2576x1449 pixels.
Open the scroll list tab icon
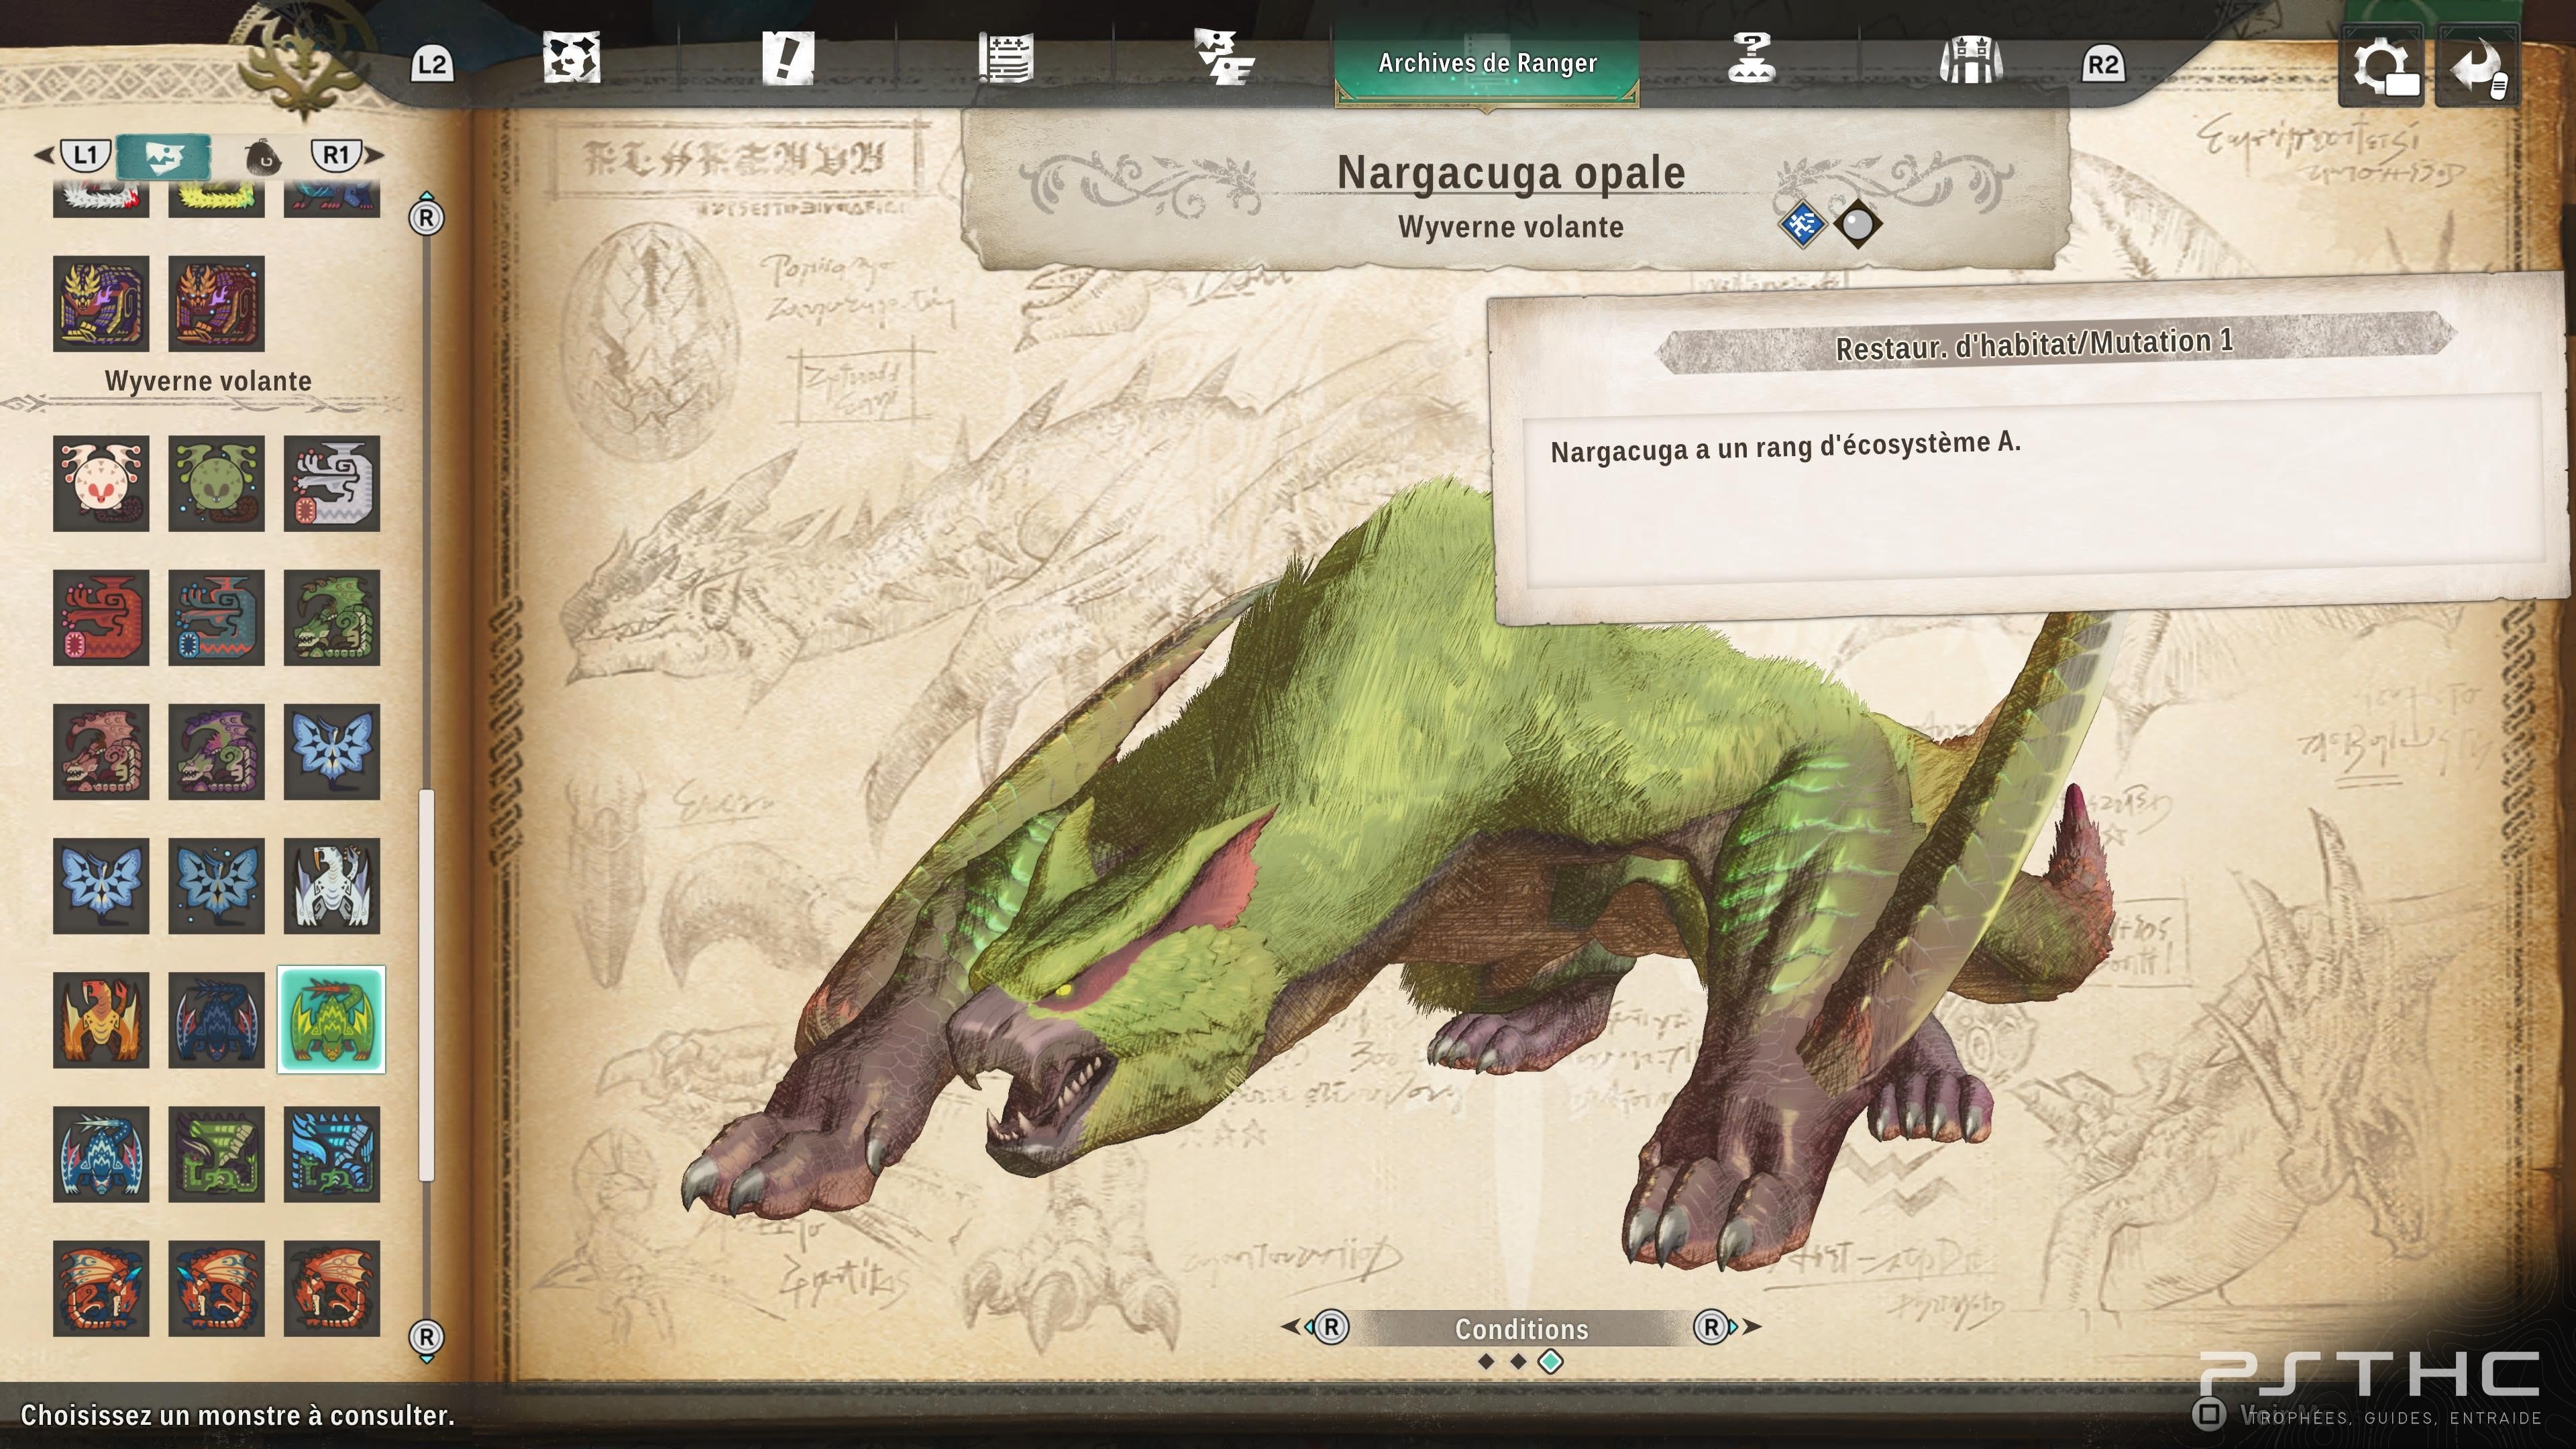pos(1005,58)
